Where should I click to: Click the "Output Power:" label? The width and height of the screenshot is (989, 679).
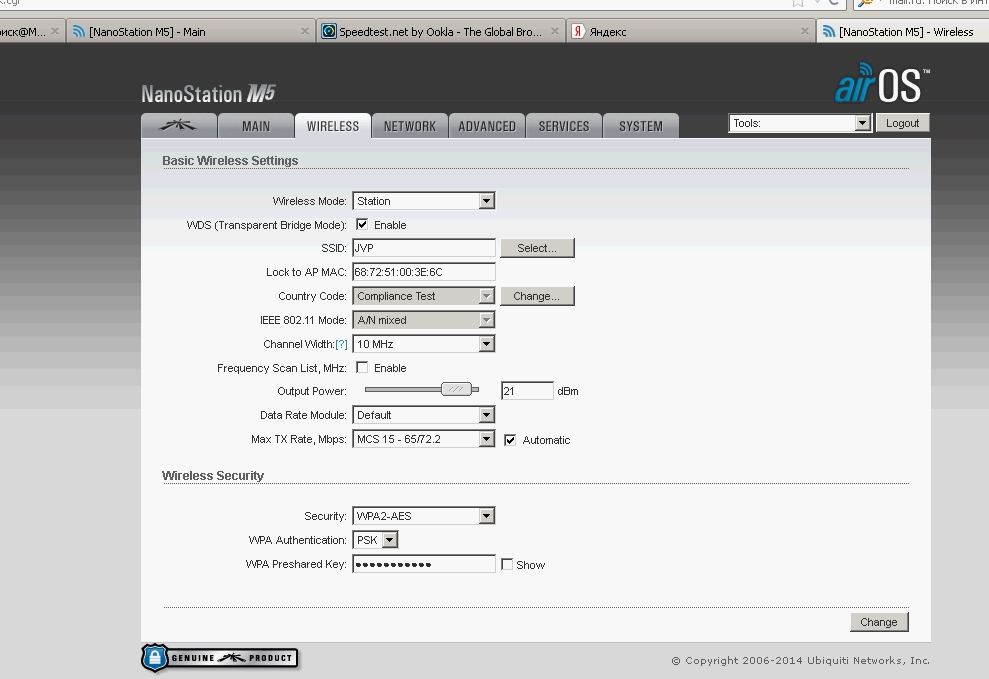click(x=312, y=391)
